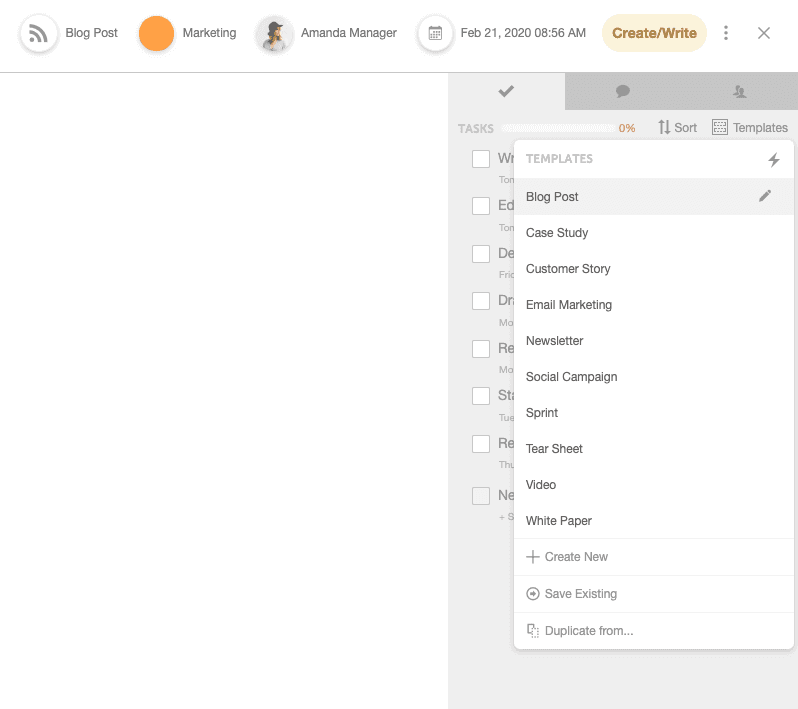Viewport: 798px width, 709px height.
Task: Edit the Blog Post template with pencil icon
Action: point(765,196)
